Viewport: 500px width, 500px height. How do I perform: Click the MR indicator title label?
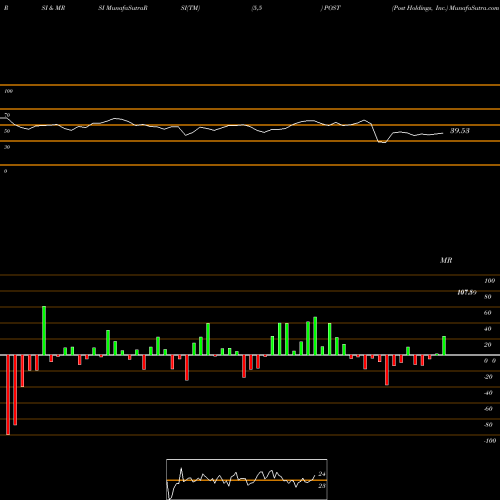[446, 260]
